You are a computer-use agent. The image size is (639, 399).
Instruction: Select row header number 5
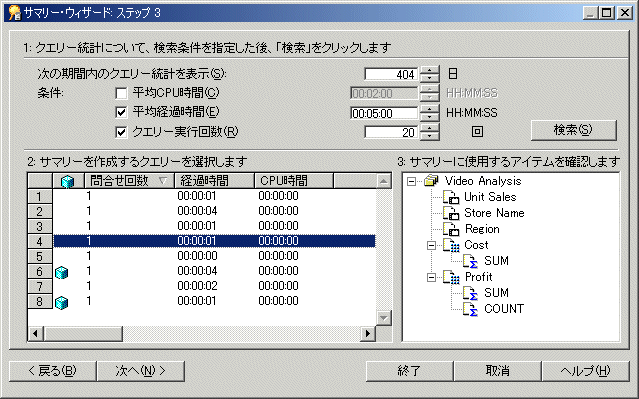40,256
